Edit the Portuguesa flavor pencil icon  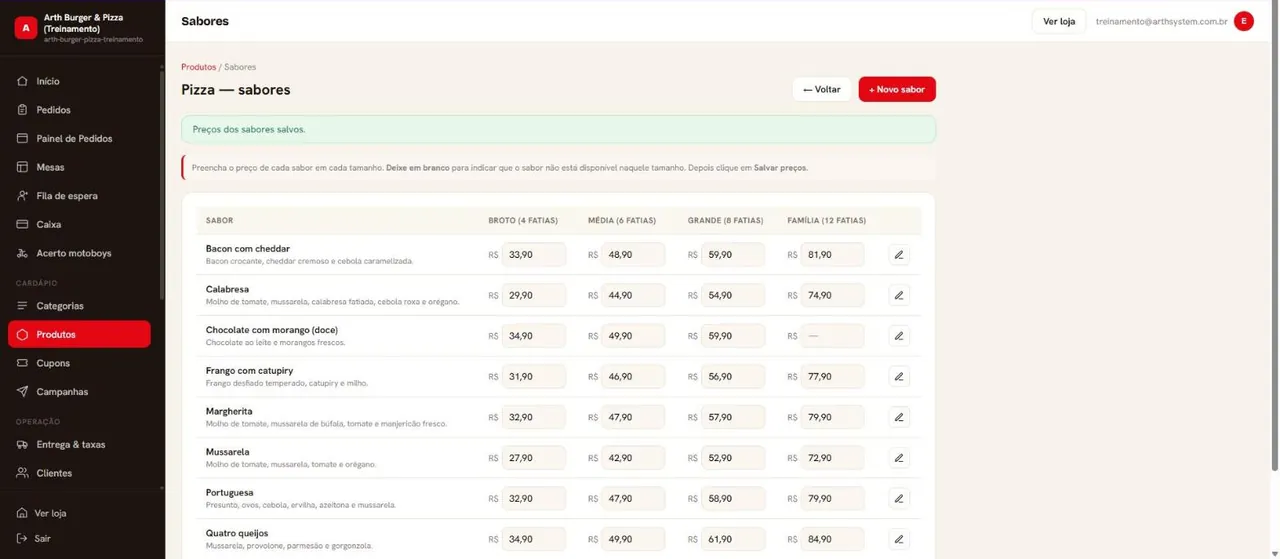(x=899, y=498)
